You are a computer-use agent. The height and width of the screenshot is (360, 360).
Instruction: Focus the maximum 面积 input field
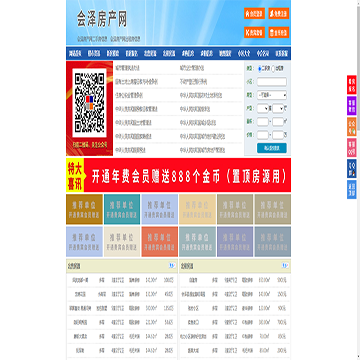pos(278,122)
